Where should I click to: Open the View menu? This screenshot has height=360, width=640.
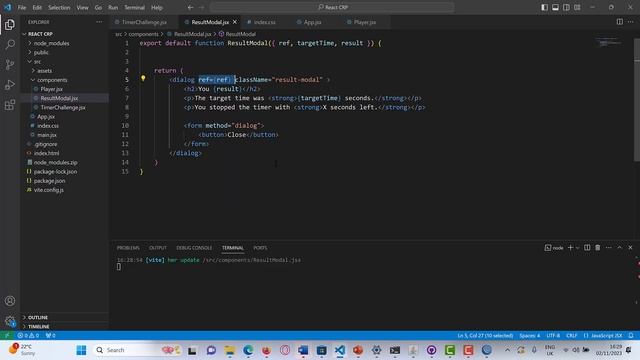coord(82,7)
